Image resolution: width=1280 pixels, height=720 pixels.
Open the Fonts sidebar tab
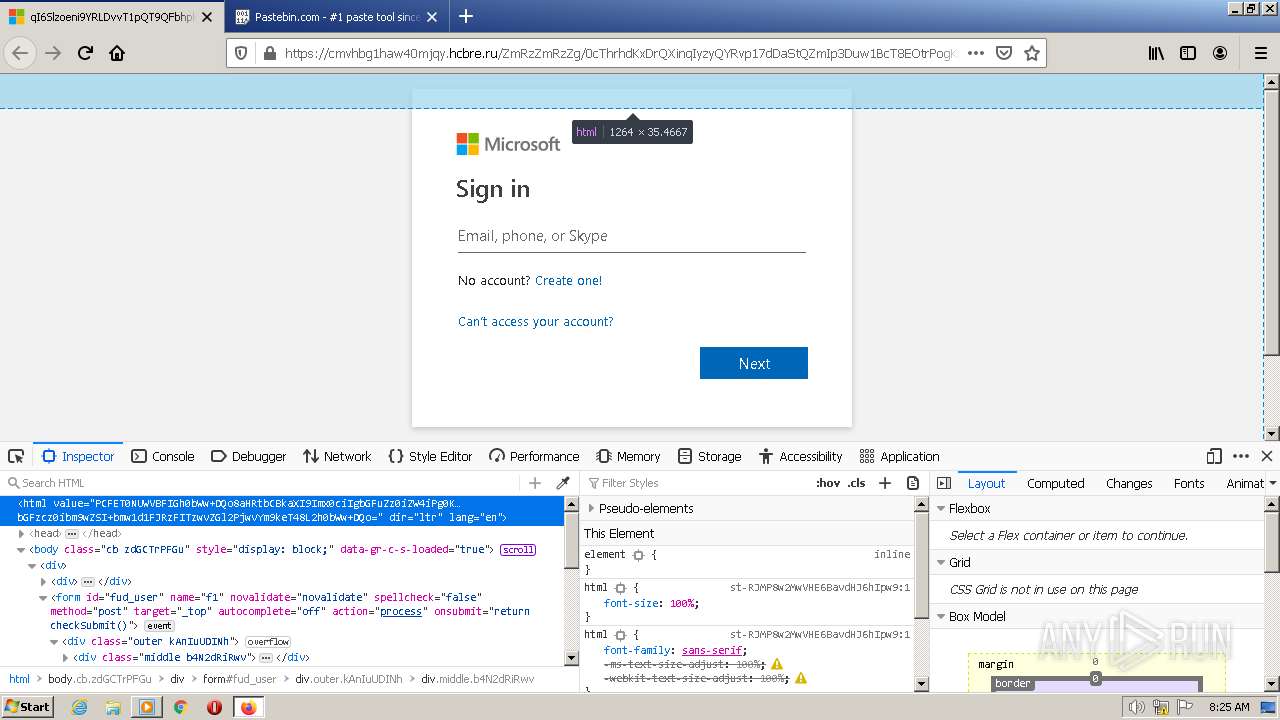1189,483
